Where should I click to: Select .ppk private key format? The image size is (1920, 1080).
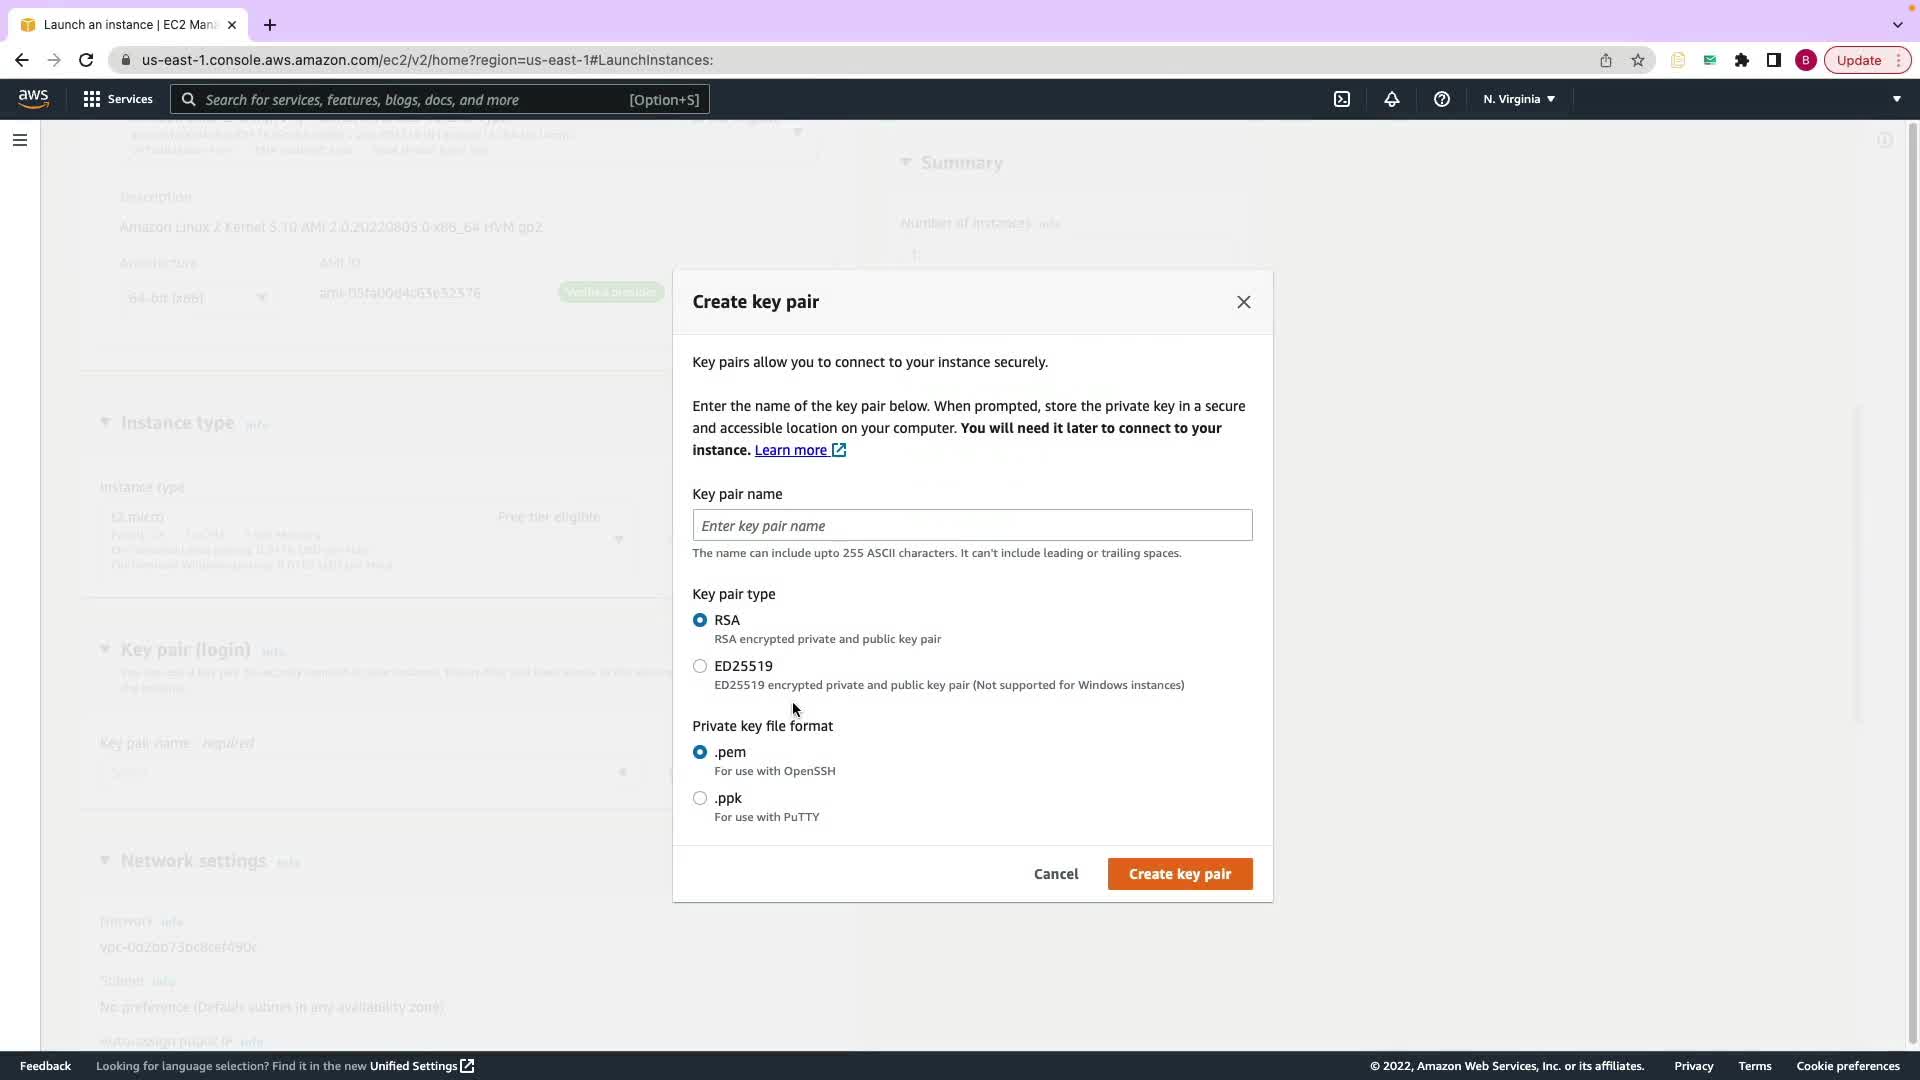click(x=700, y=798)
